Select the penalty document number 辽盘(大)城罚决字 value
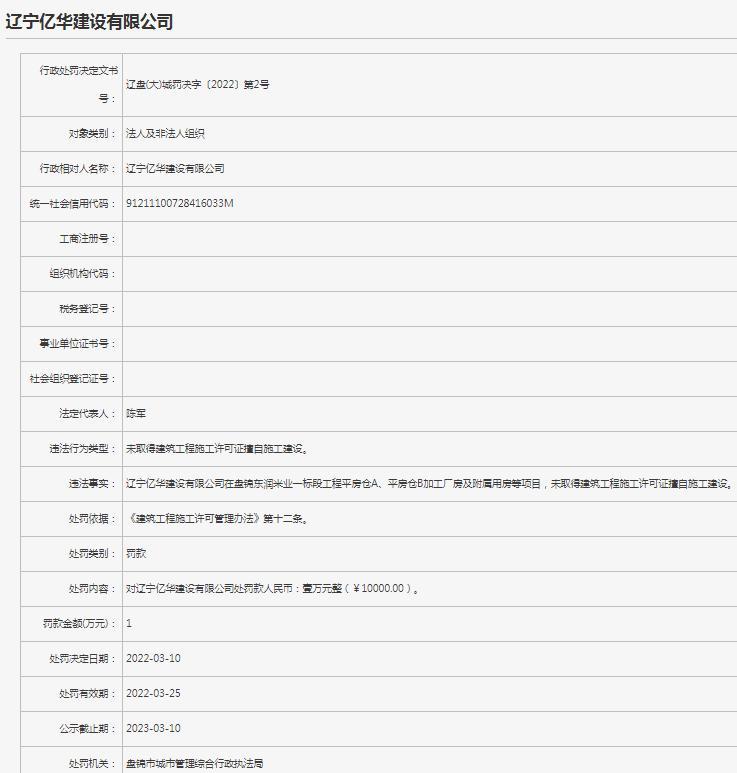The image size is (737, 773). (197, 85)
